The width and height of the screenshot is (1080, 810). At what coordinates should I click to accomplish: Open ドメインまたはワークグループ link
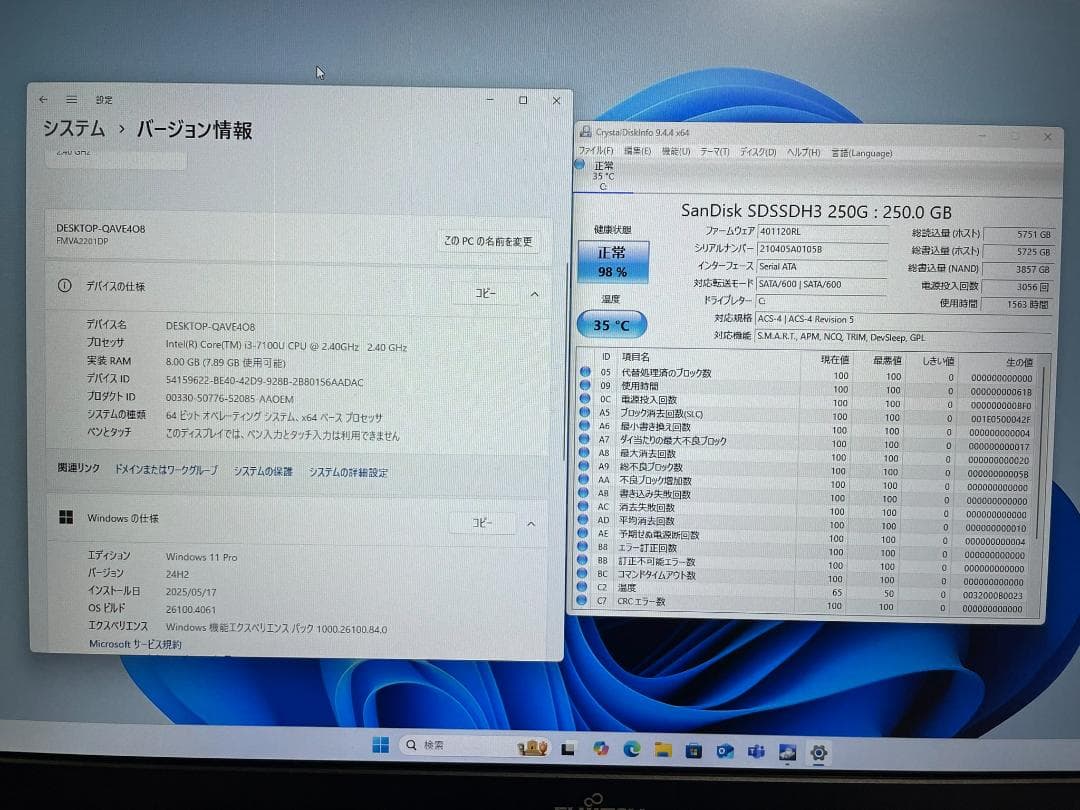point(166,470)
